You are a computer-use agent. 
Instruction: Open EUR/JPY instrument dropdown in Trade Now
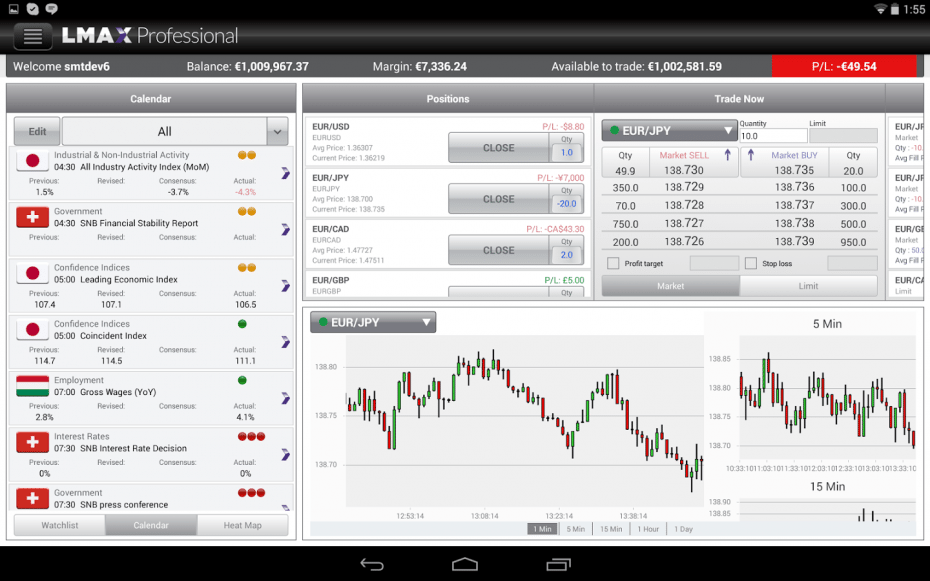(x=669, y=131)
